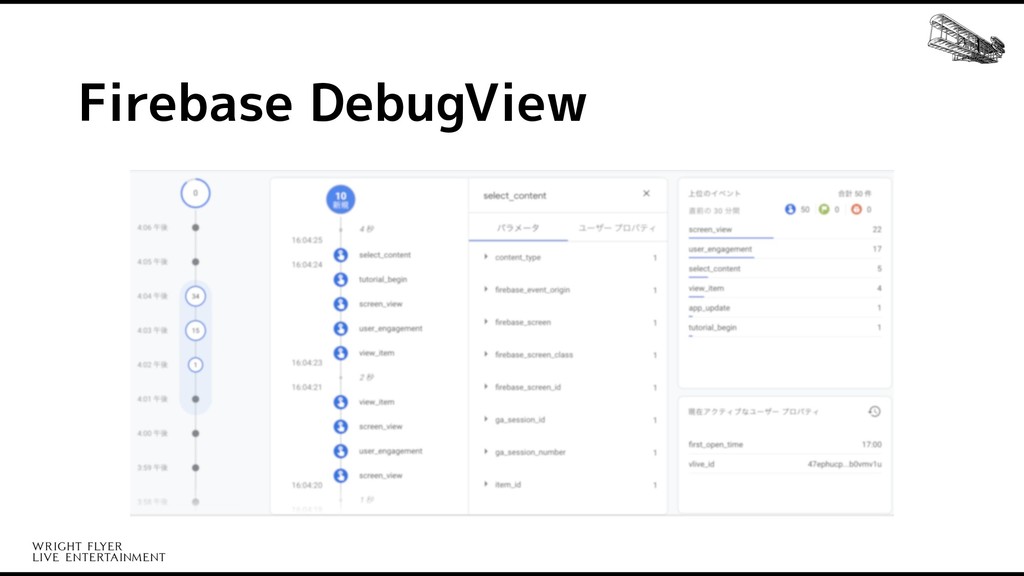Viewport: 1024px width, 576px height.
Task: Click the 上位のイベント heading
Action: click(x=714, y=194)
